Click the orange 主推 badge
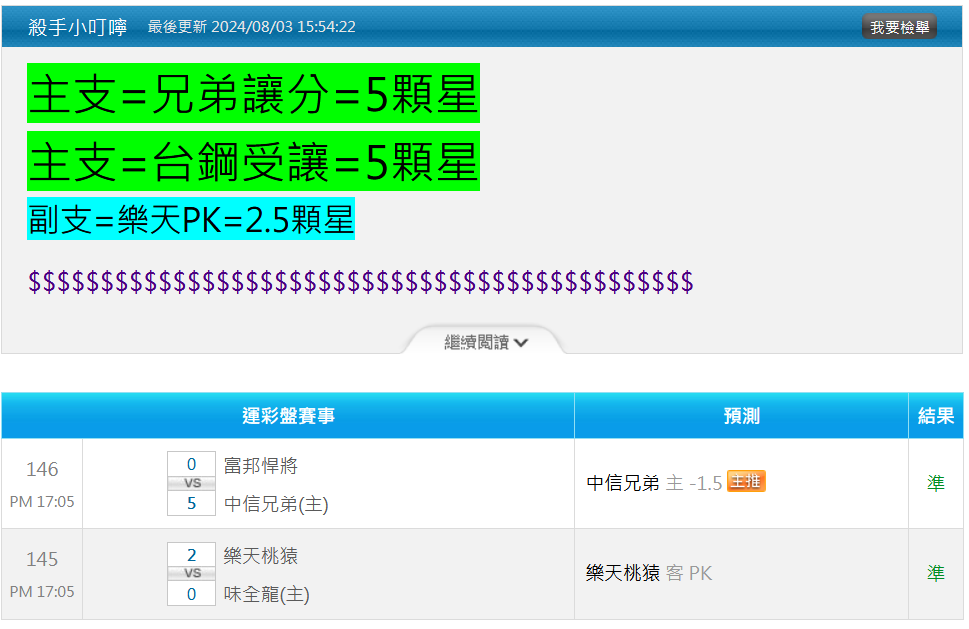This screenshot has height=629, width=969. click(746, 481)
